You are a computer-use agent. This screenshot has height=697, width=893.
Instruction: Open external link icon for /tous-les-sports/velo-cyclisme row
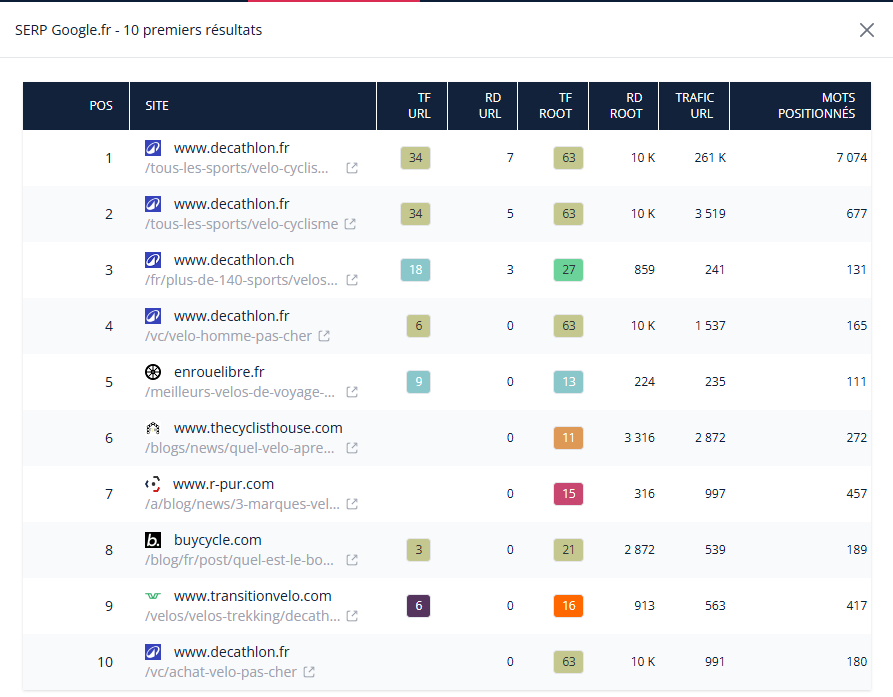pos(350,224)
